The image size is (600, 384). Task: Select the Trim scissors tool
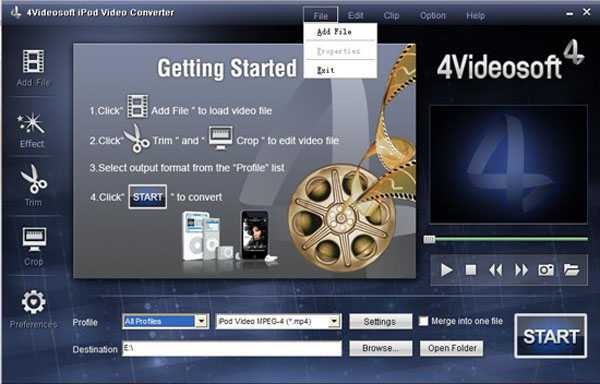[x=34, y=179]
